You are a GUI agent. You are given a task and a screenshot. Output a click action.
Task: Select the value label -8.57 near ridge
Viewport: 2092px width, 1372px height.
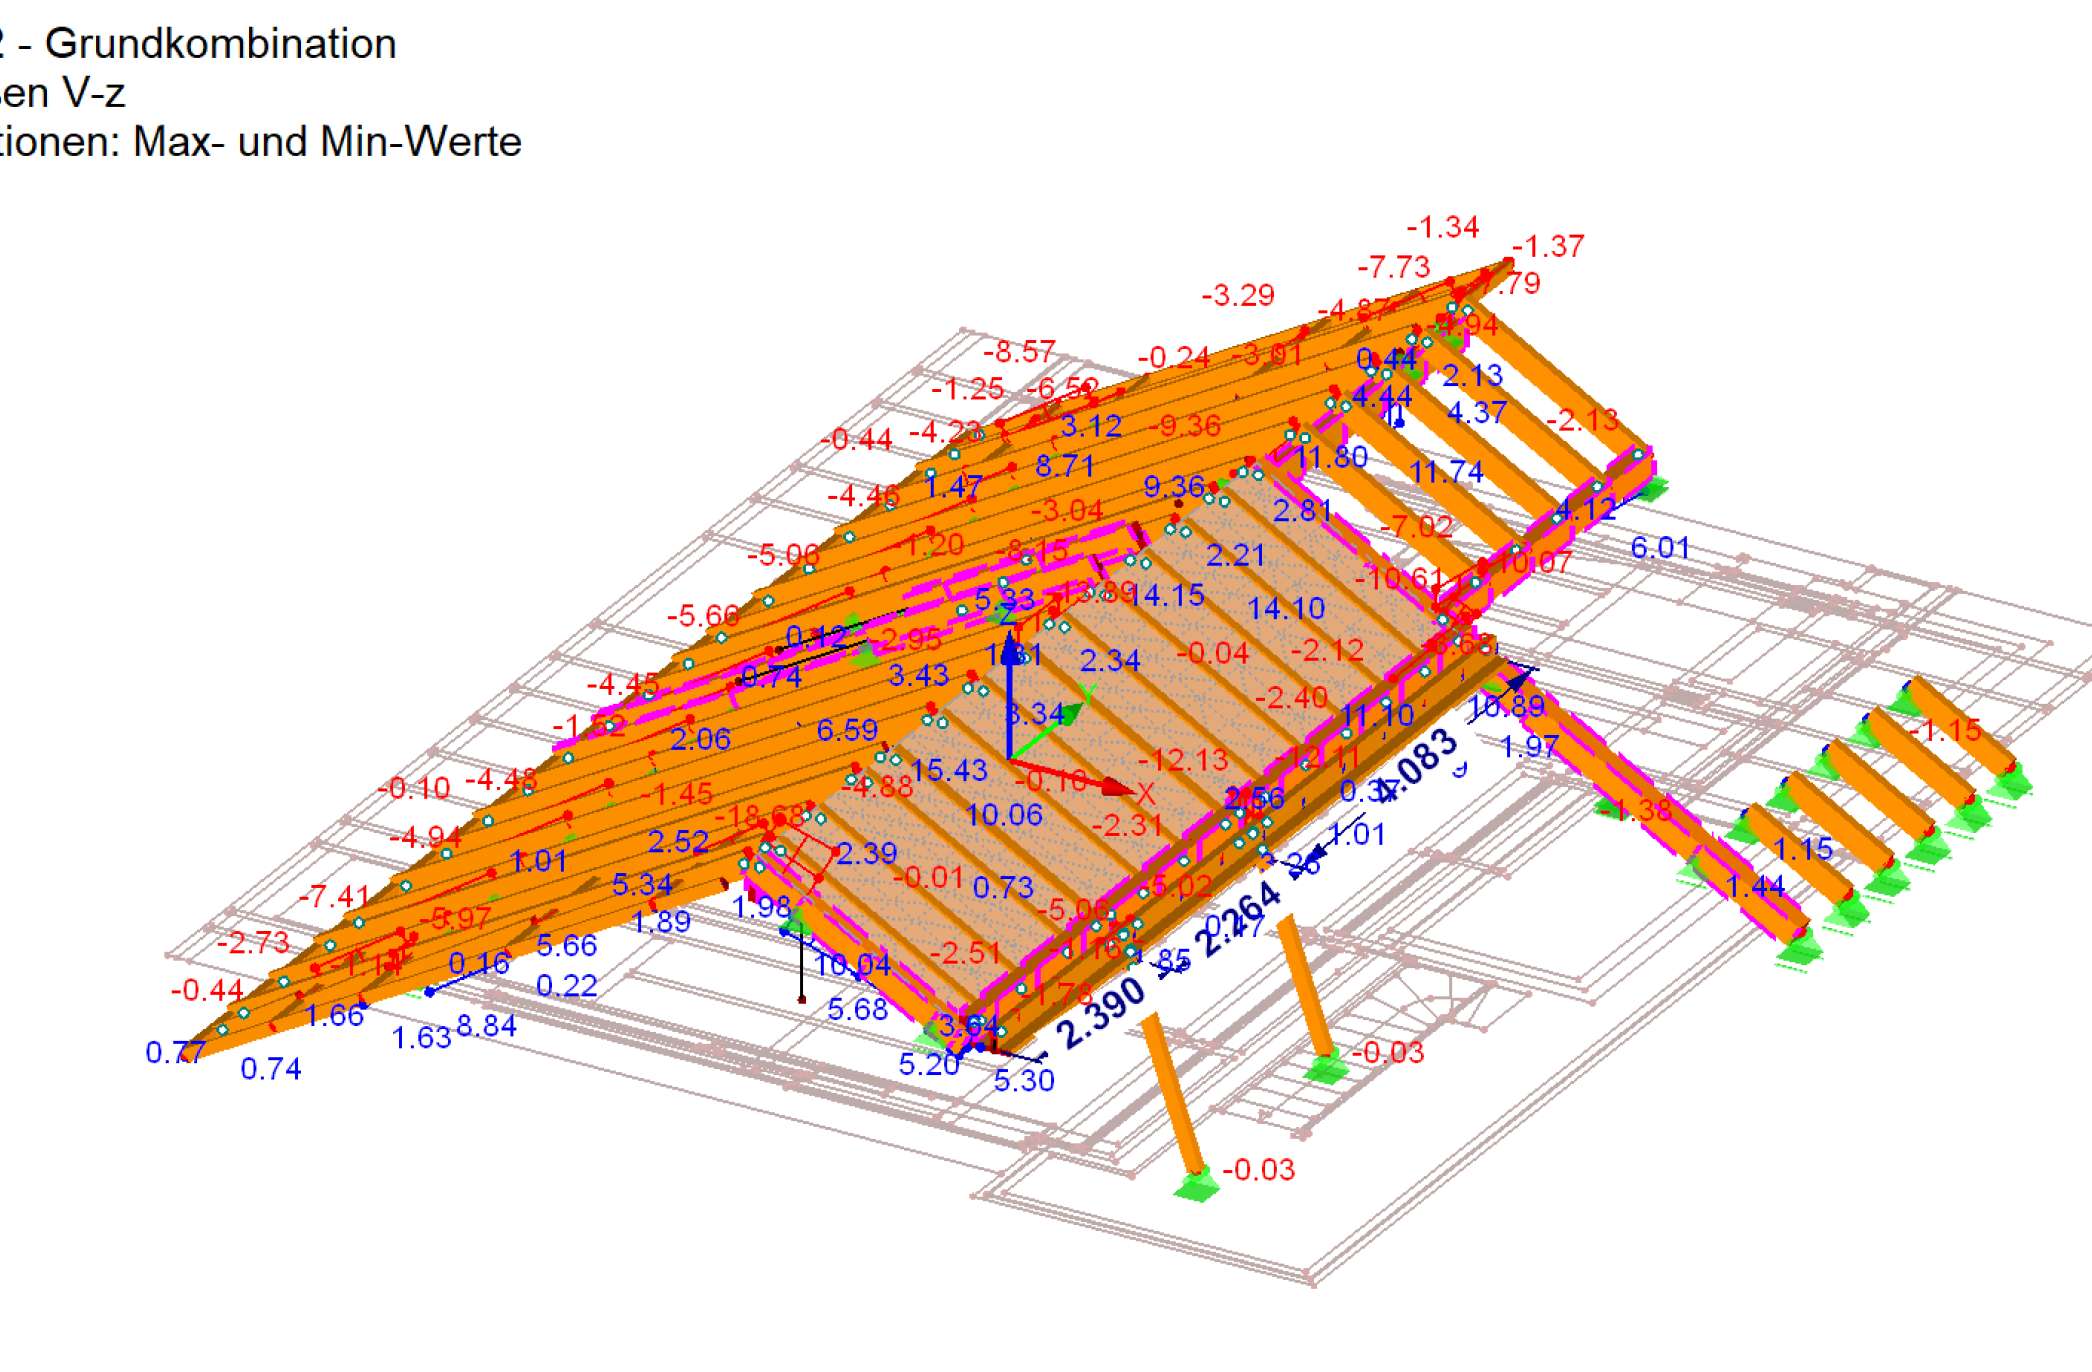click(1019, 352)
